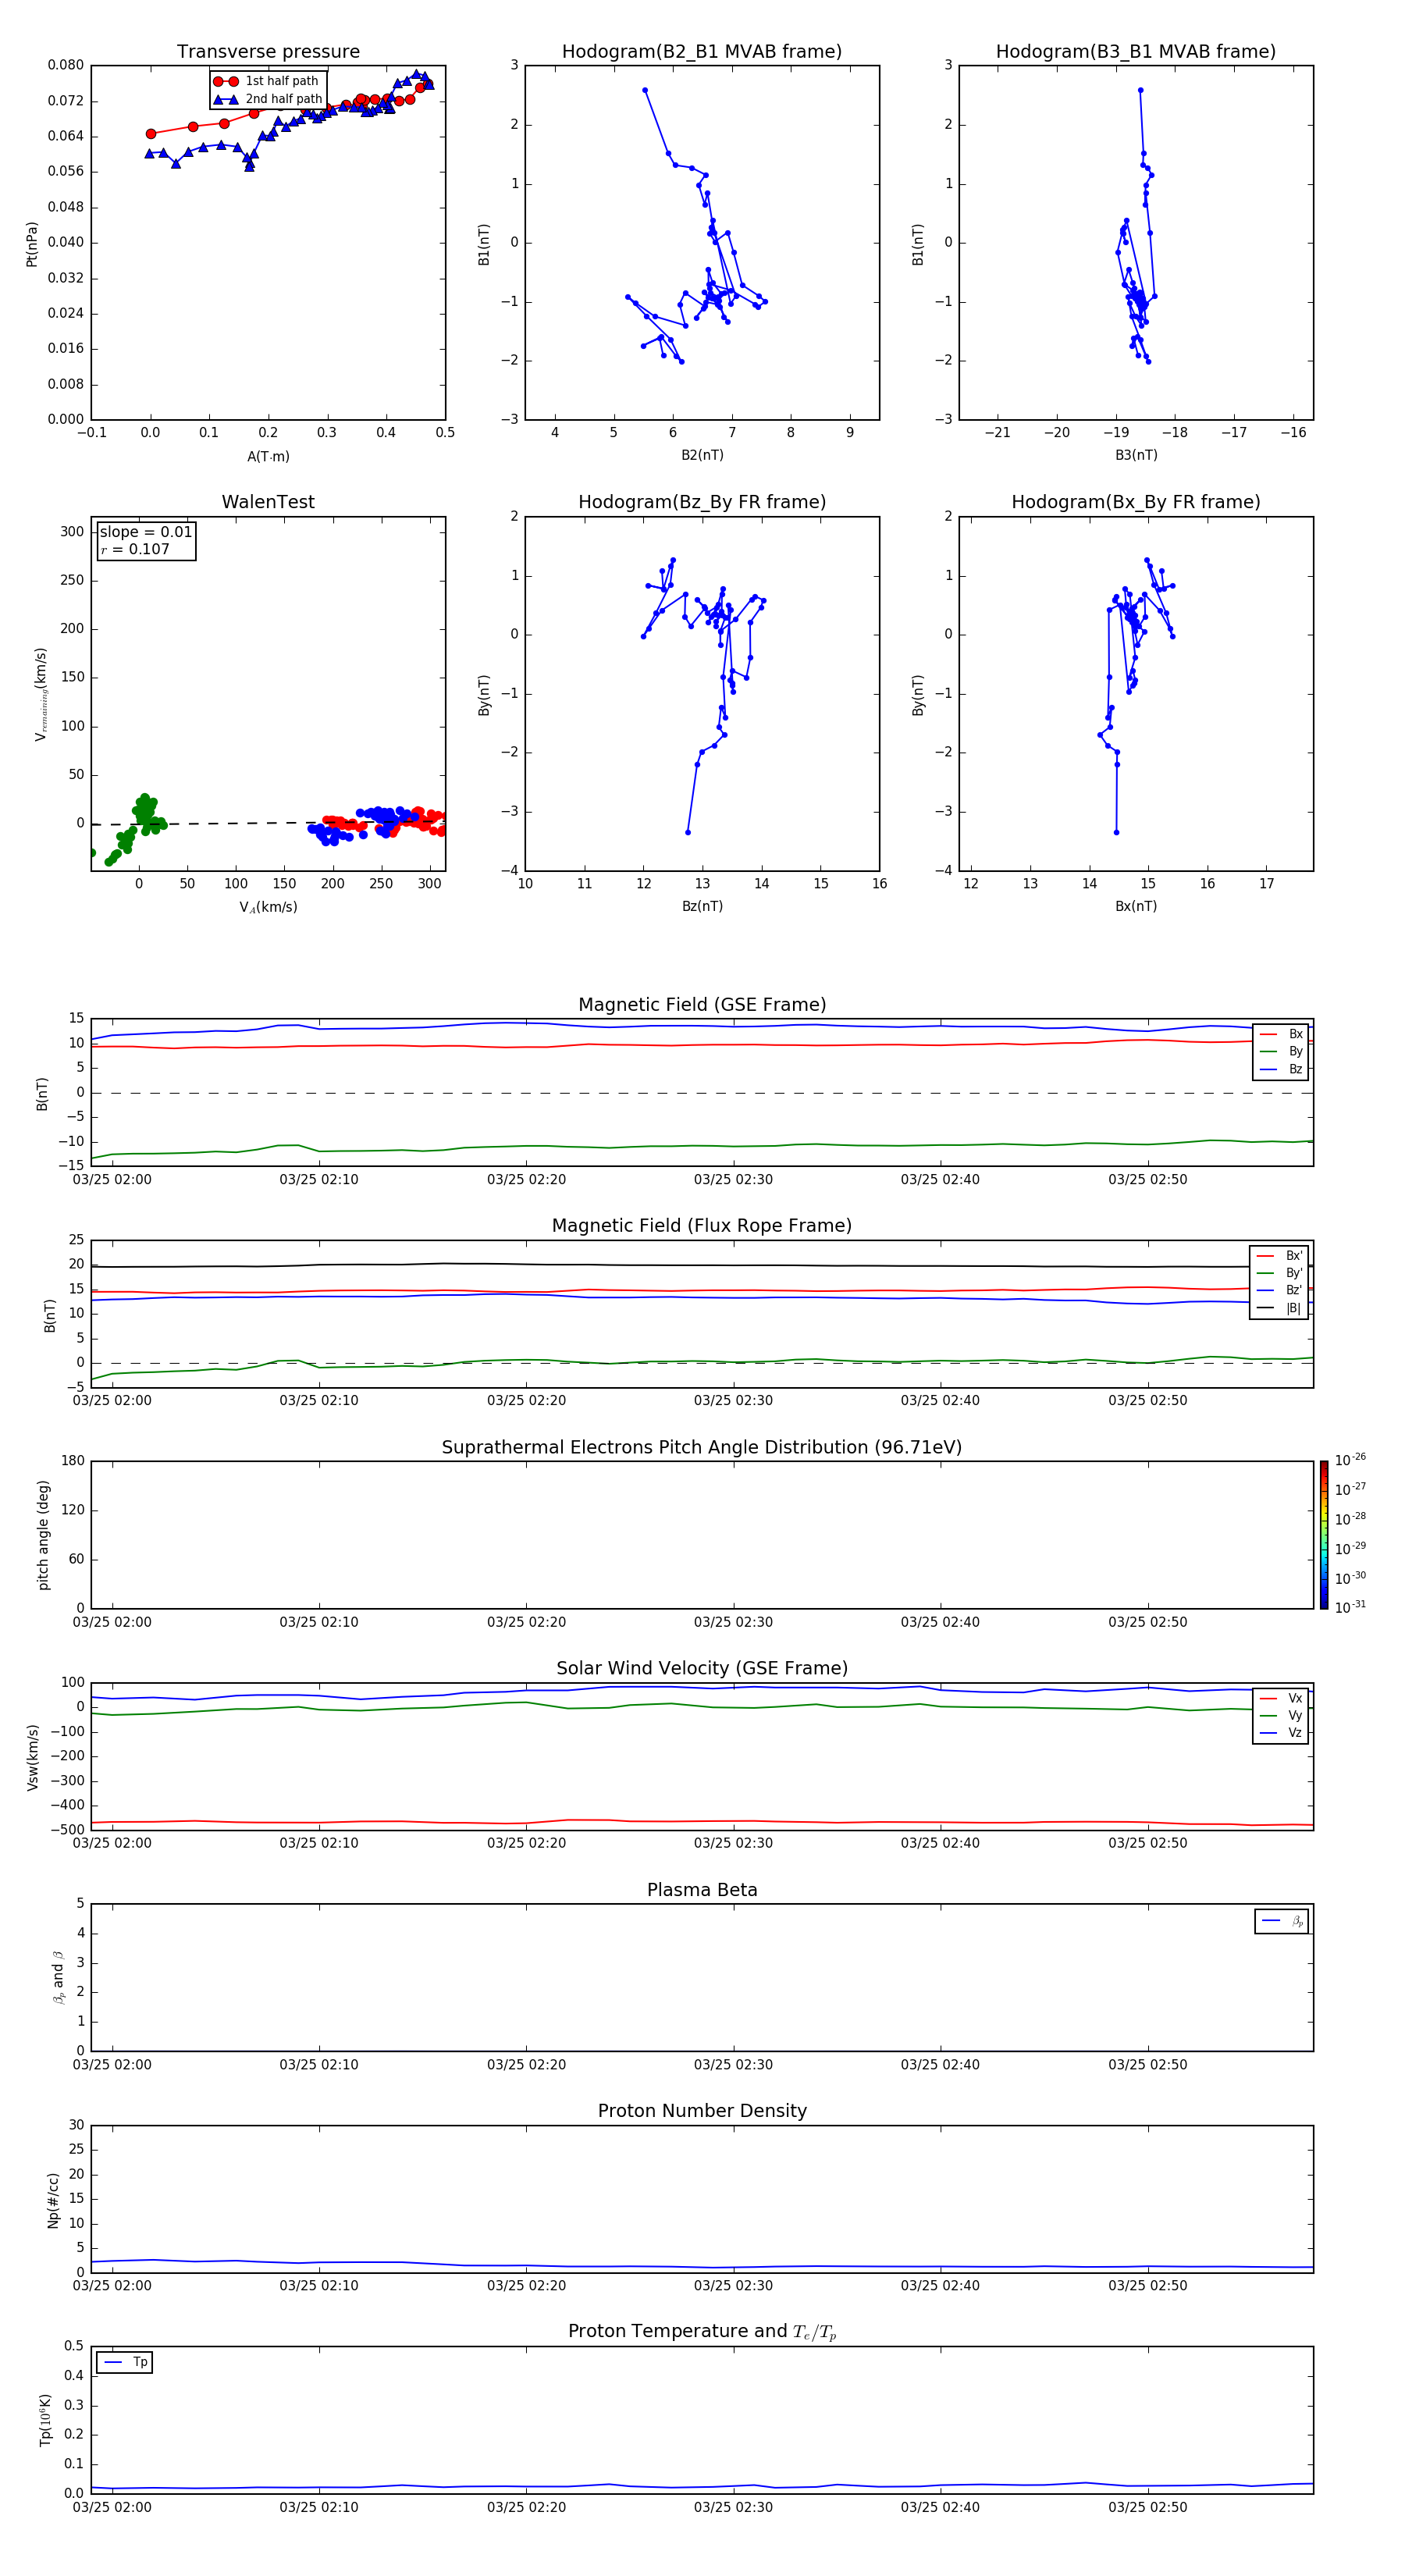The width and height of the screenshot is (1405, 2576).
Task: Click the 'Np(#/cc)' y-axis label
Action: (53, 2200)
